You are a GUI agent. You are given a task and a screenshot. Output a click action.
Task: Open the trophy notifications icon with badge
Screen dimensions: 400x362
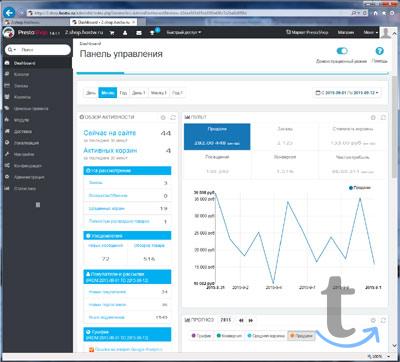[154, 32]
